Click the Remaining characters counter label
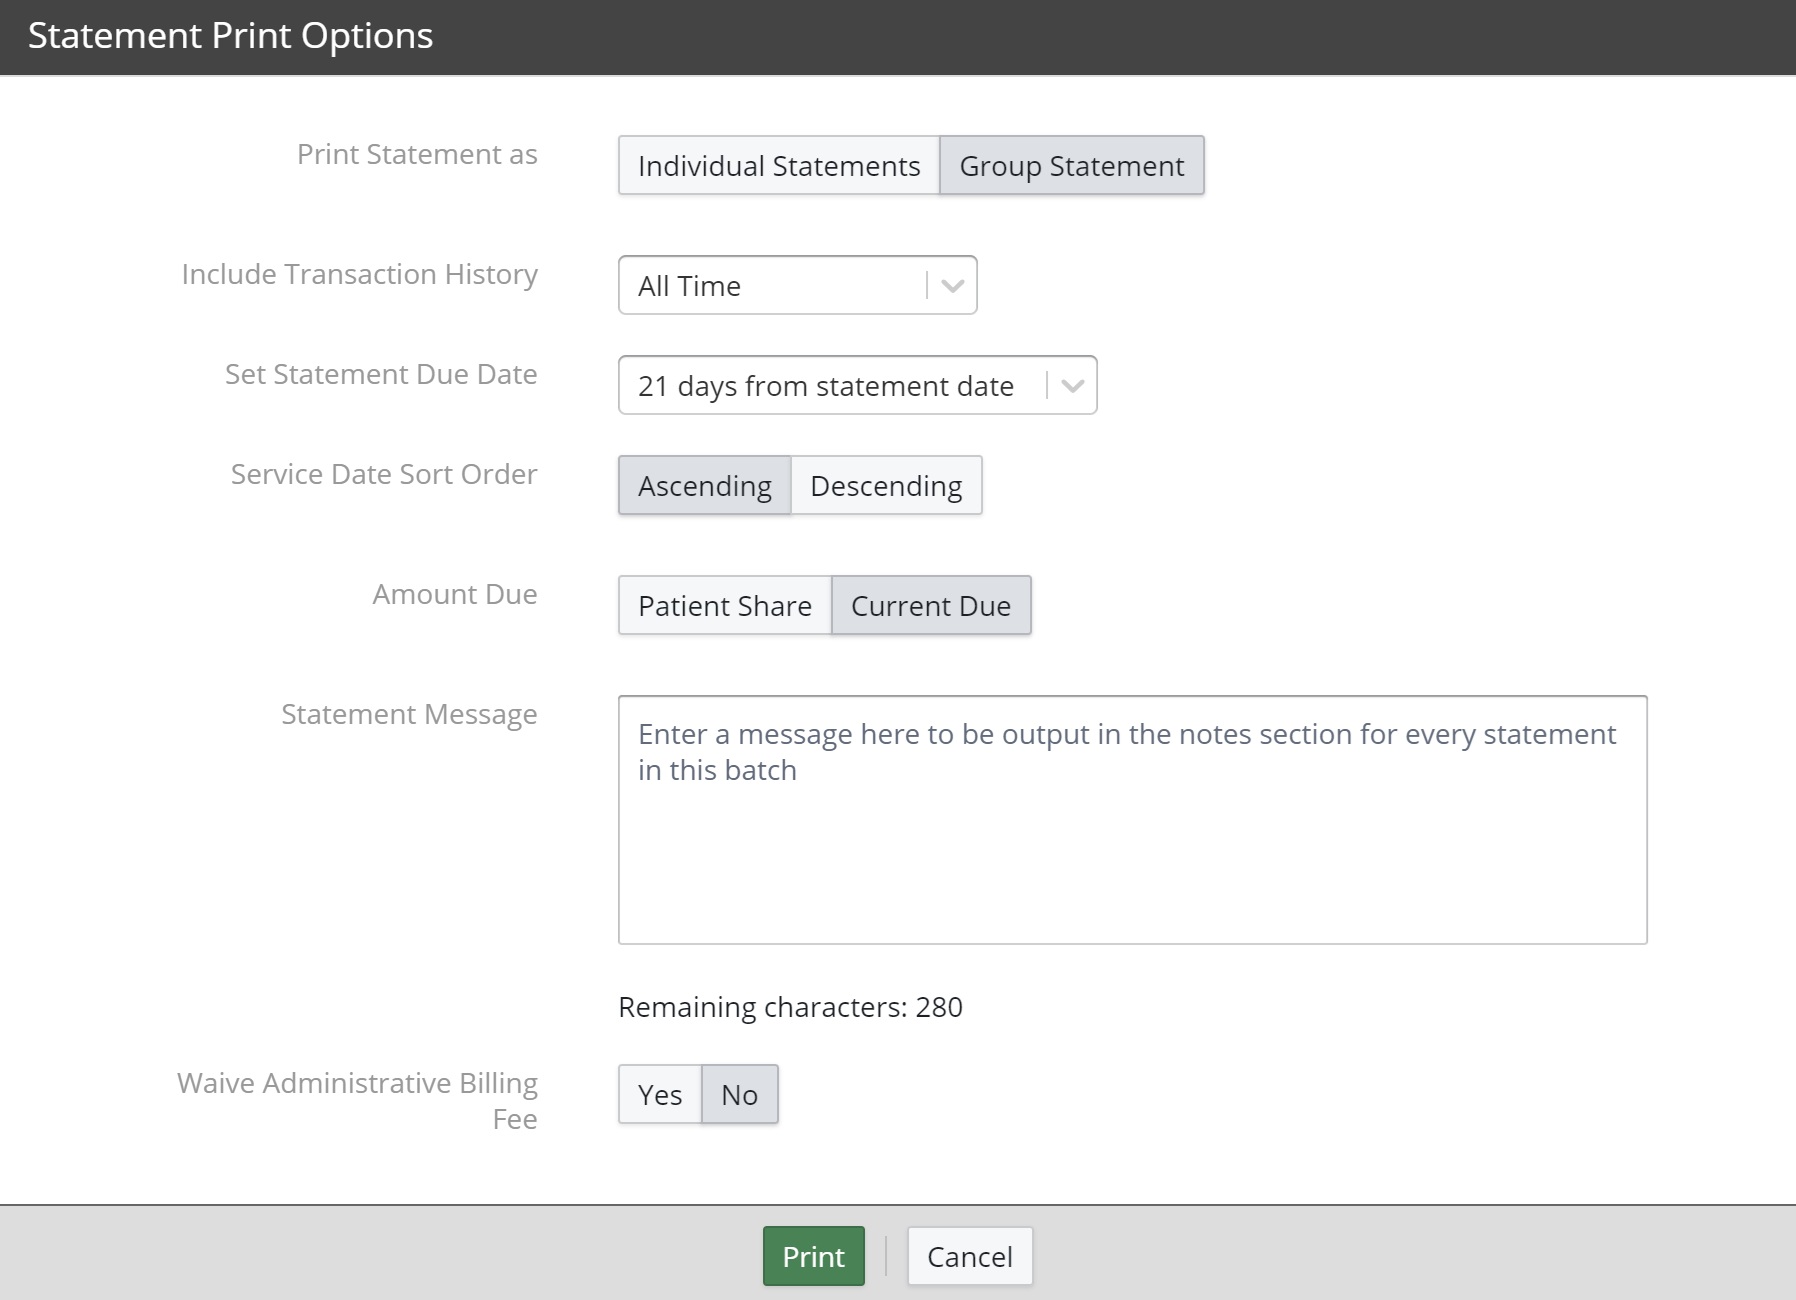Viewport: 1796px width, 1300px height. pos(790,1008)
